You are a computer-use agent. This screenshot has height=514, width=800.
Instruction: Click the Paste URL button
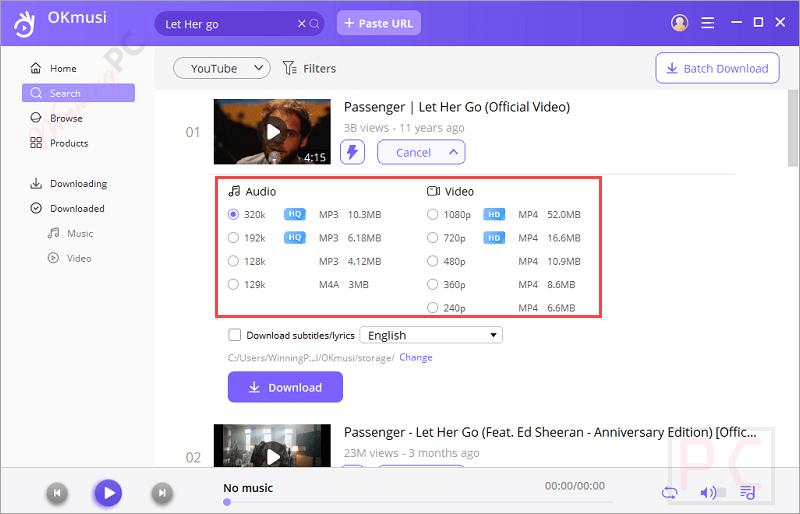[379, 23]
